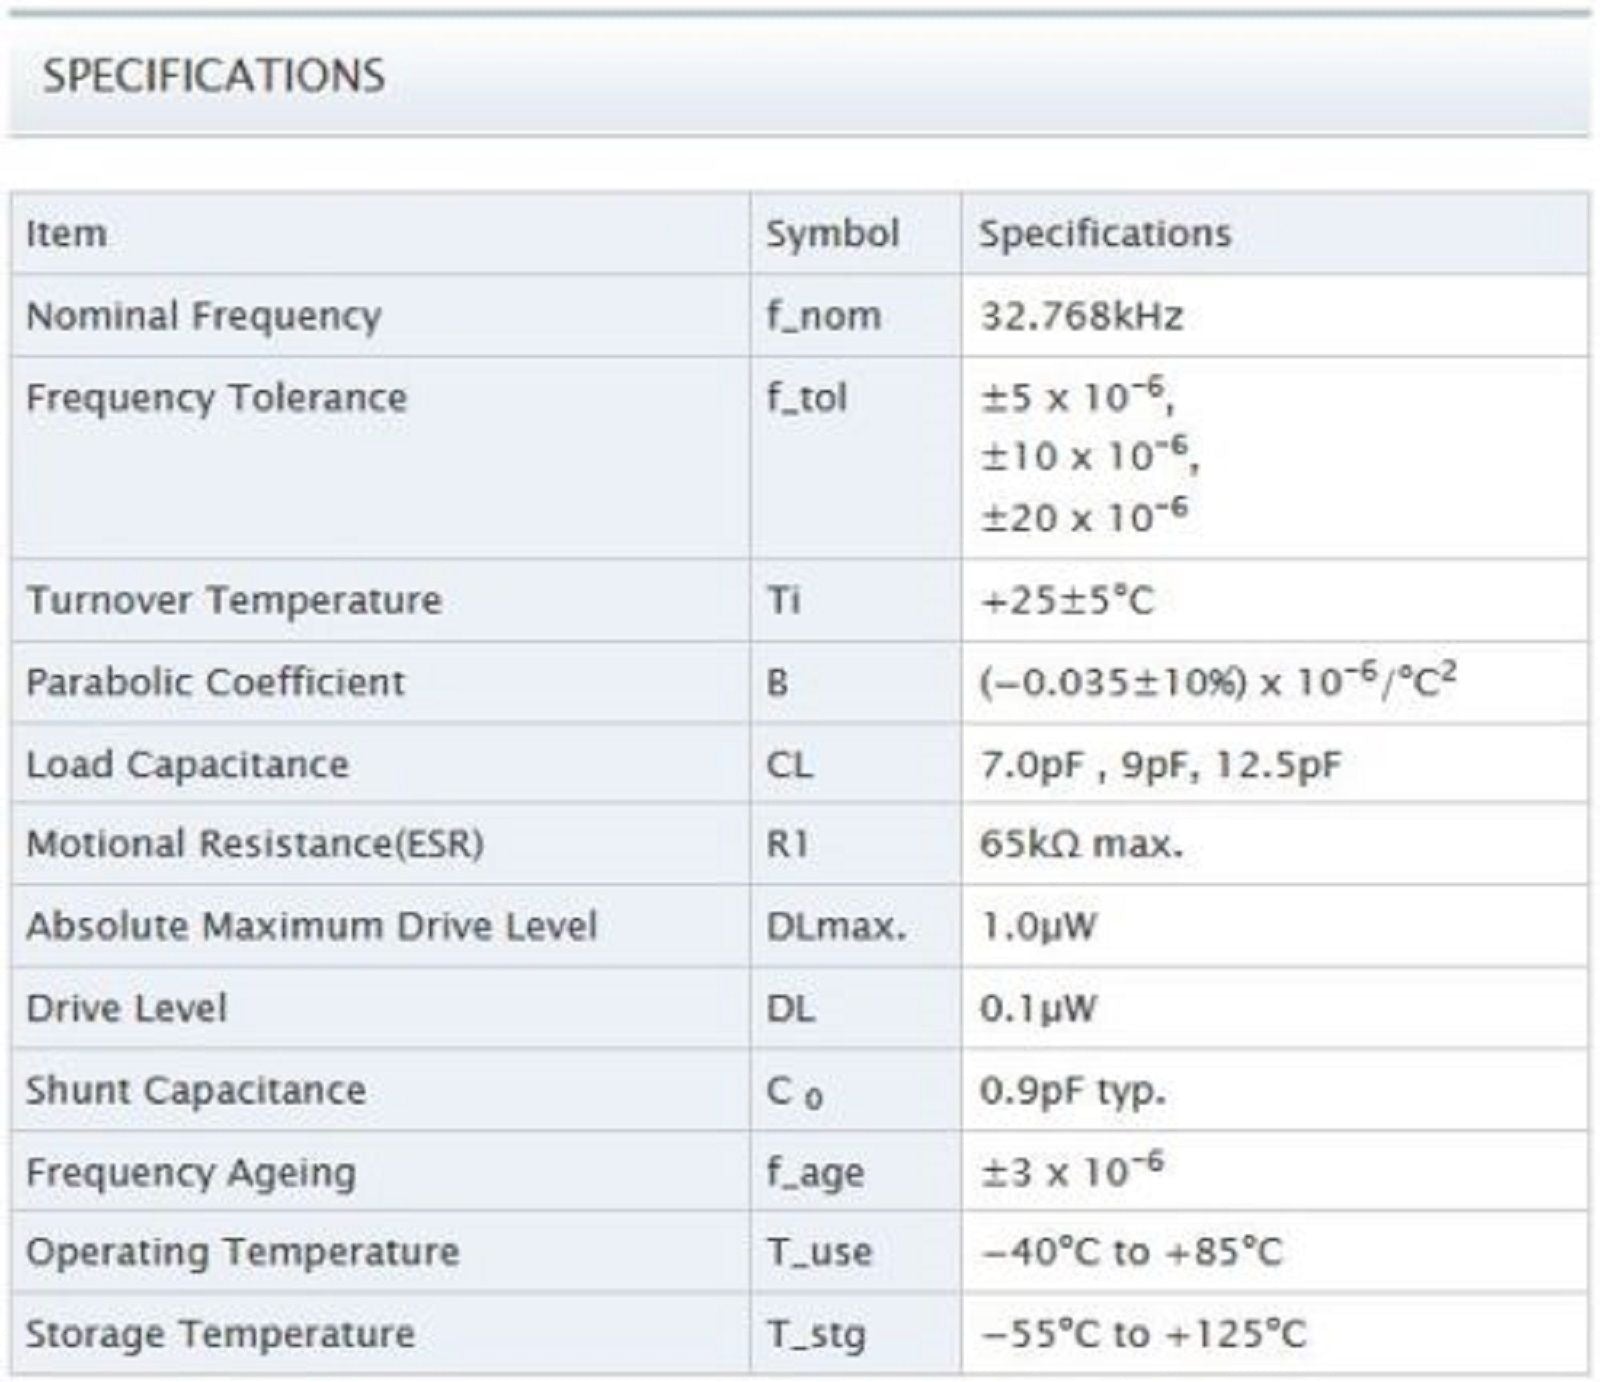Screen dimensions: 1600x1382
Task: Click the Motional Resistance(ESR) label
Action: coord(254,844)
